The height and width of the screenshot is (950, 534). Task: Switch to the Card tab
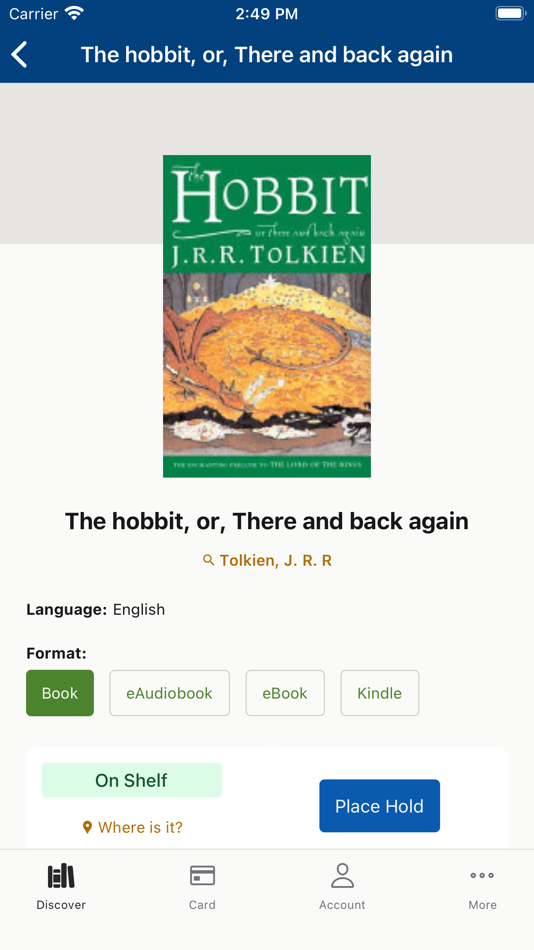point(202,888)
